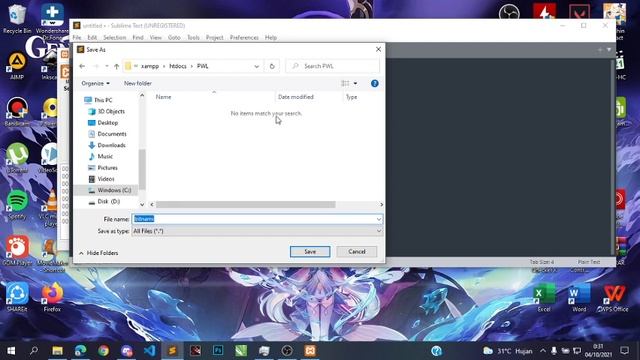
Task: Open Recycle Bin desktop icon
Action: (x=17, y=19)
